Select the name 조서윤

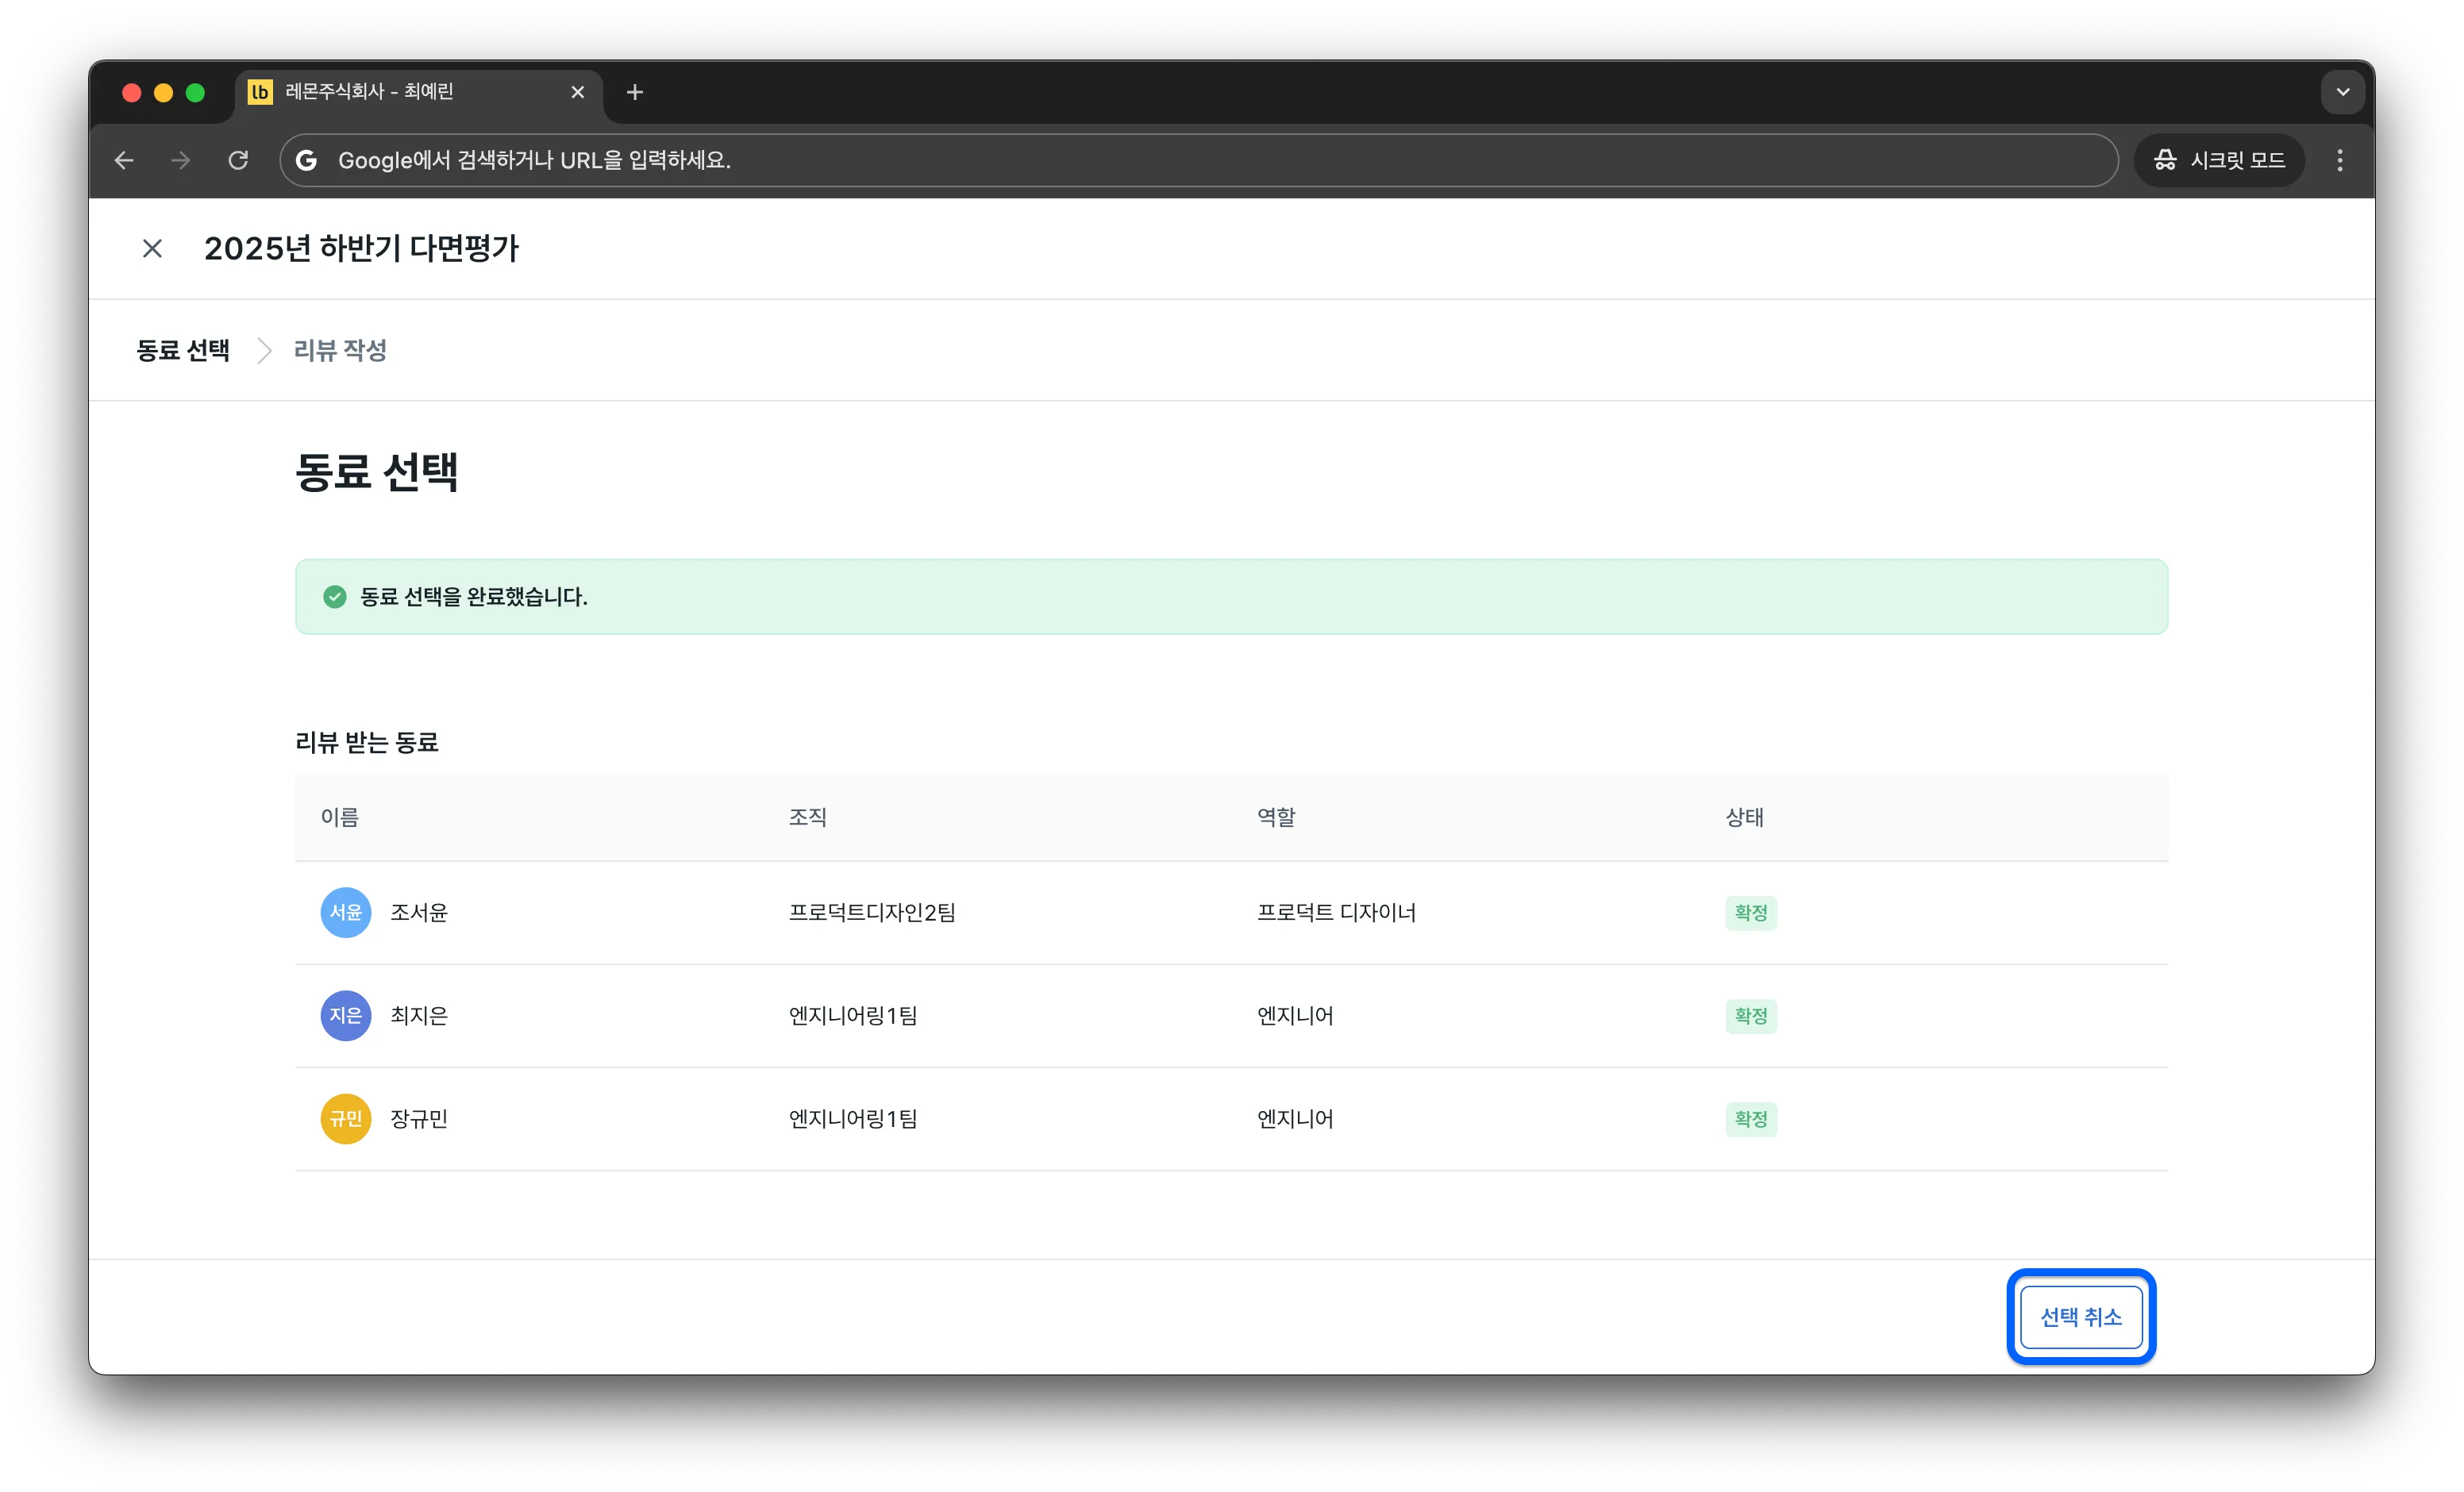[x=419, y=912]
